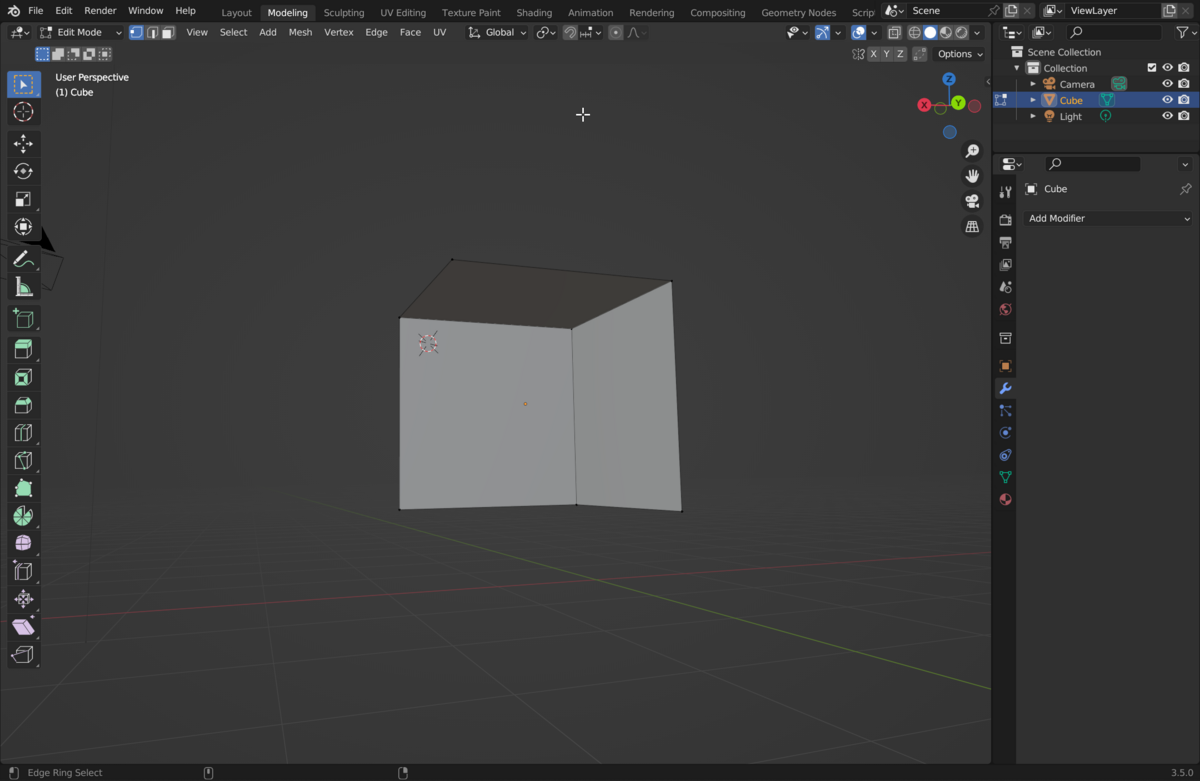Screen dimensions: 1200x781
Task: Toggle show gizmo button
Action: point(823,32)
